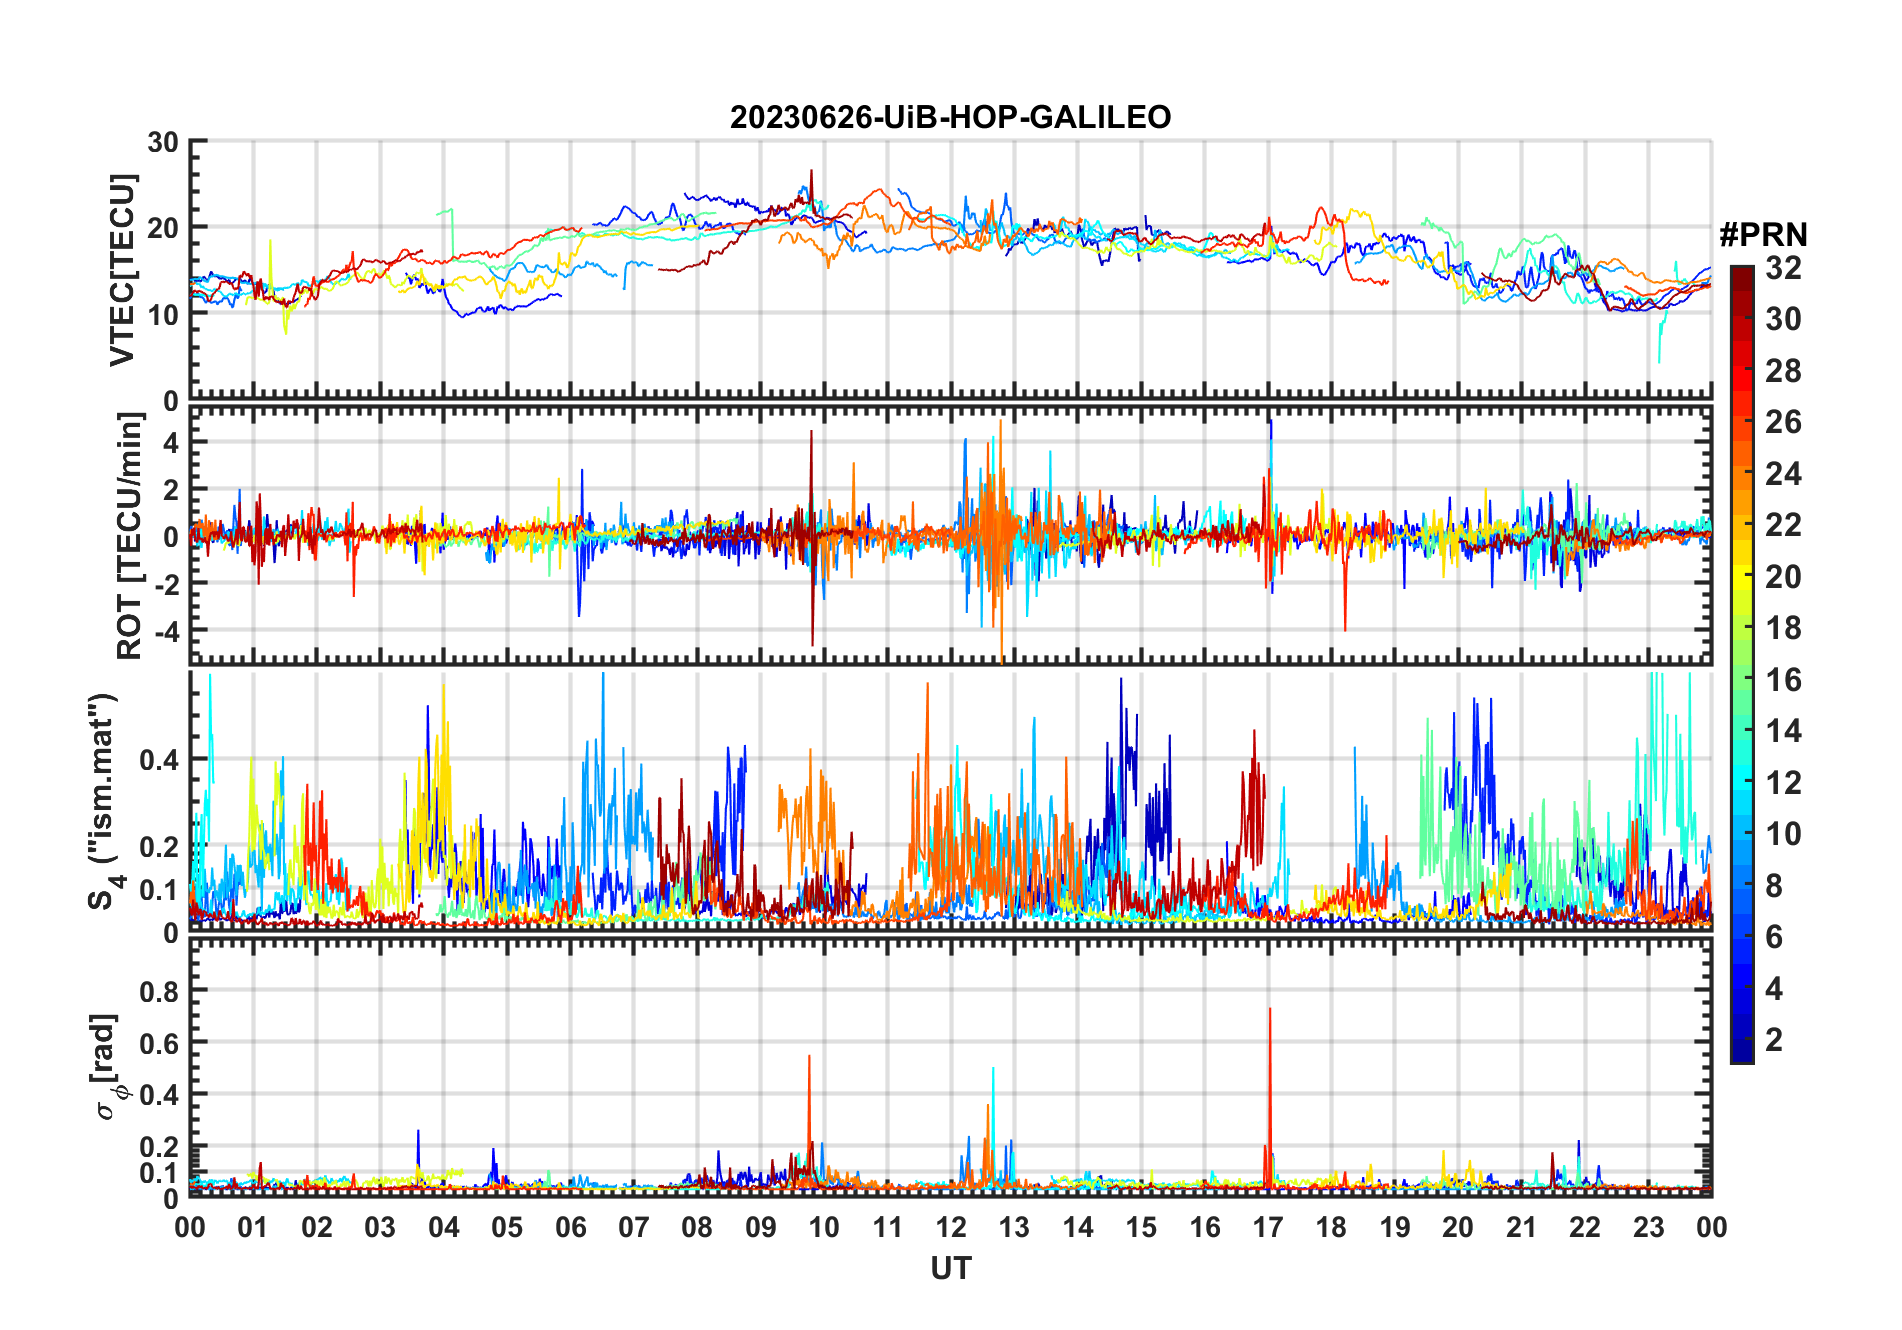Select the 0.8 tick on σφ axis

[158, 991]
